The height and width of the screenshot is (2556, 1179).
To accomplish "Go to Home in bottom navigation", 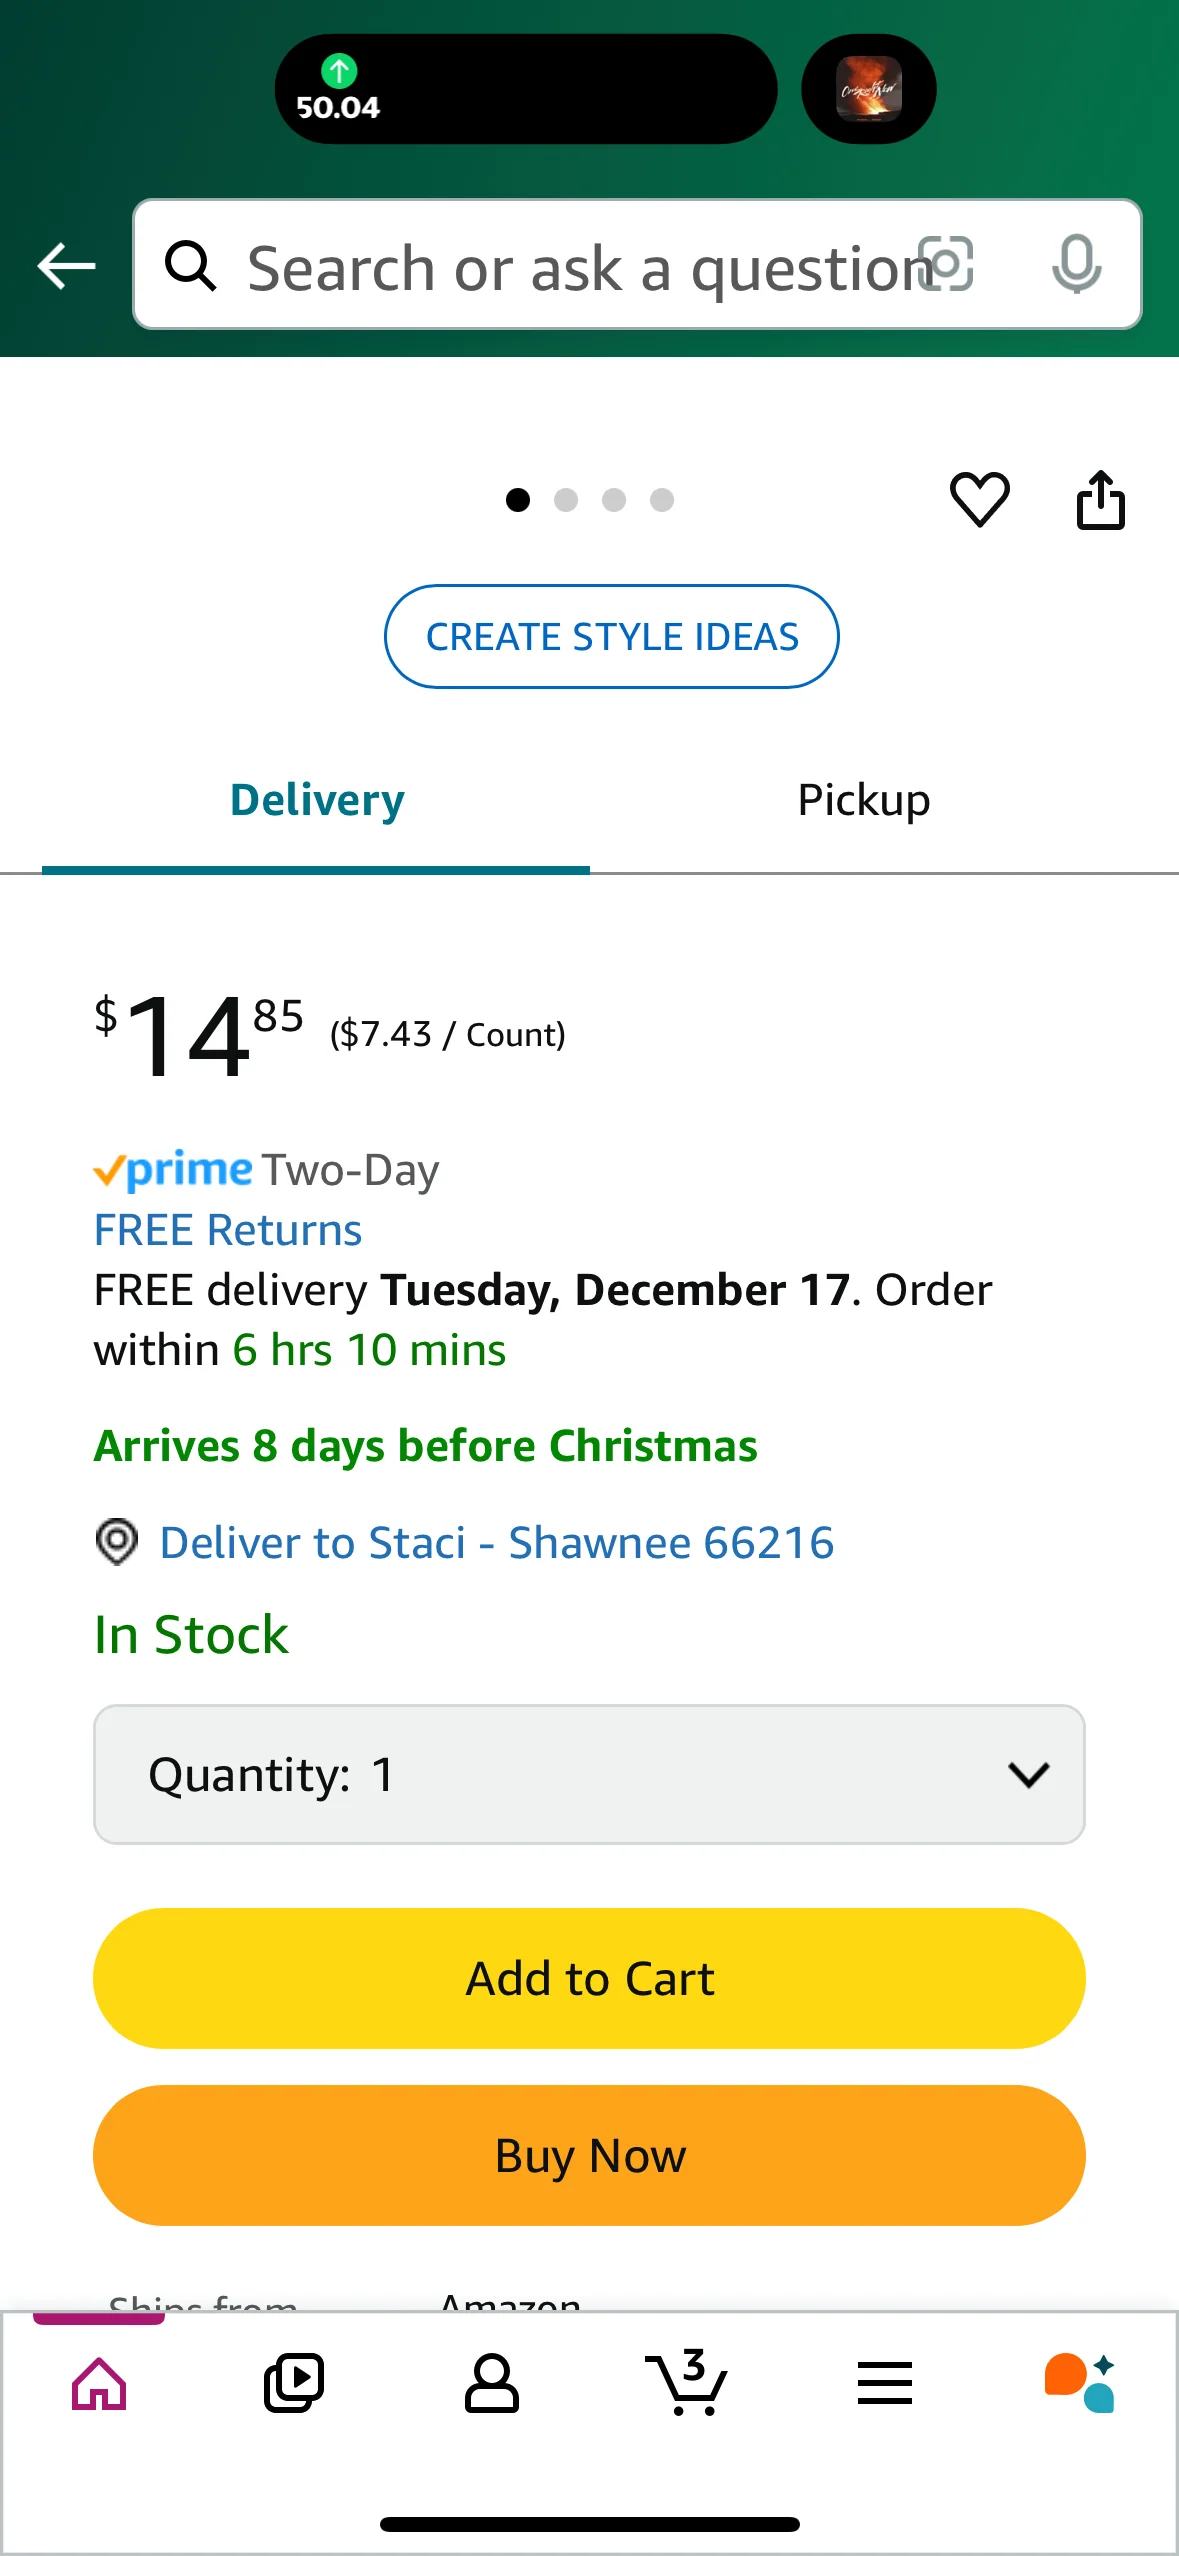I will (x=99, y=2384).
